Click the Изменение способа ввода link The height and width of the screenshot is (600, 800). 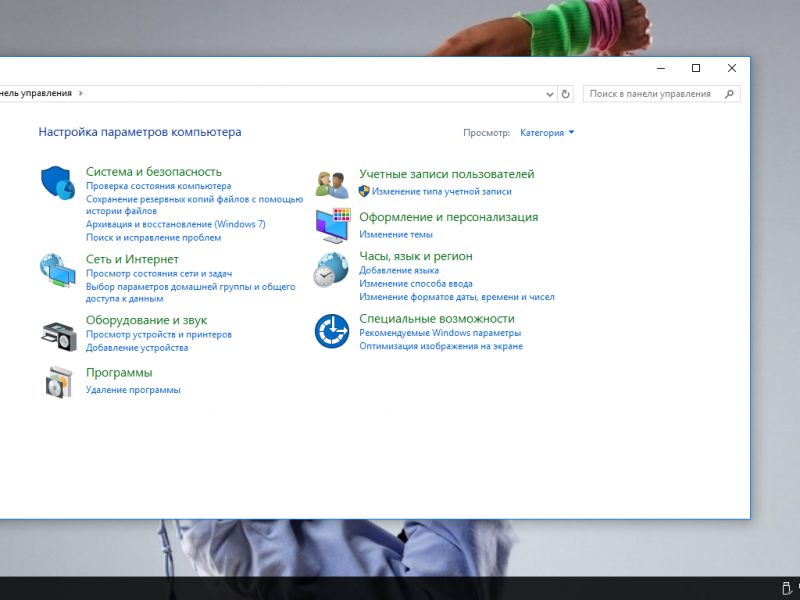tap(416, 284)
